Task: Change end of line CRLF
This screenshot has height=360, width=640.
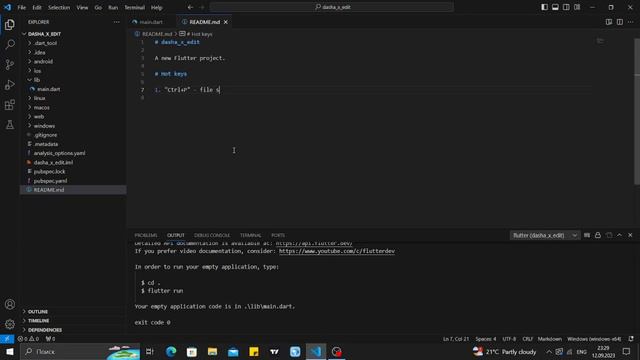Action: (527, 339)
